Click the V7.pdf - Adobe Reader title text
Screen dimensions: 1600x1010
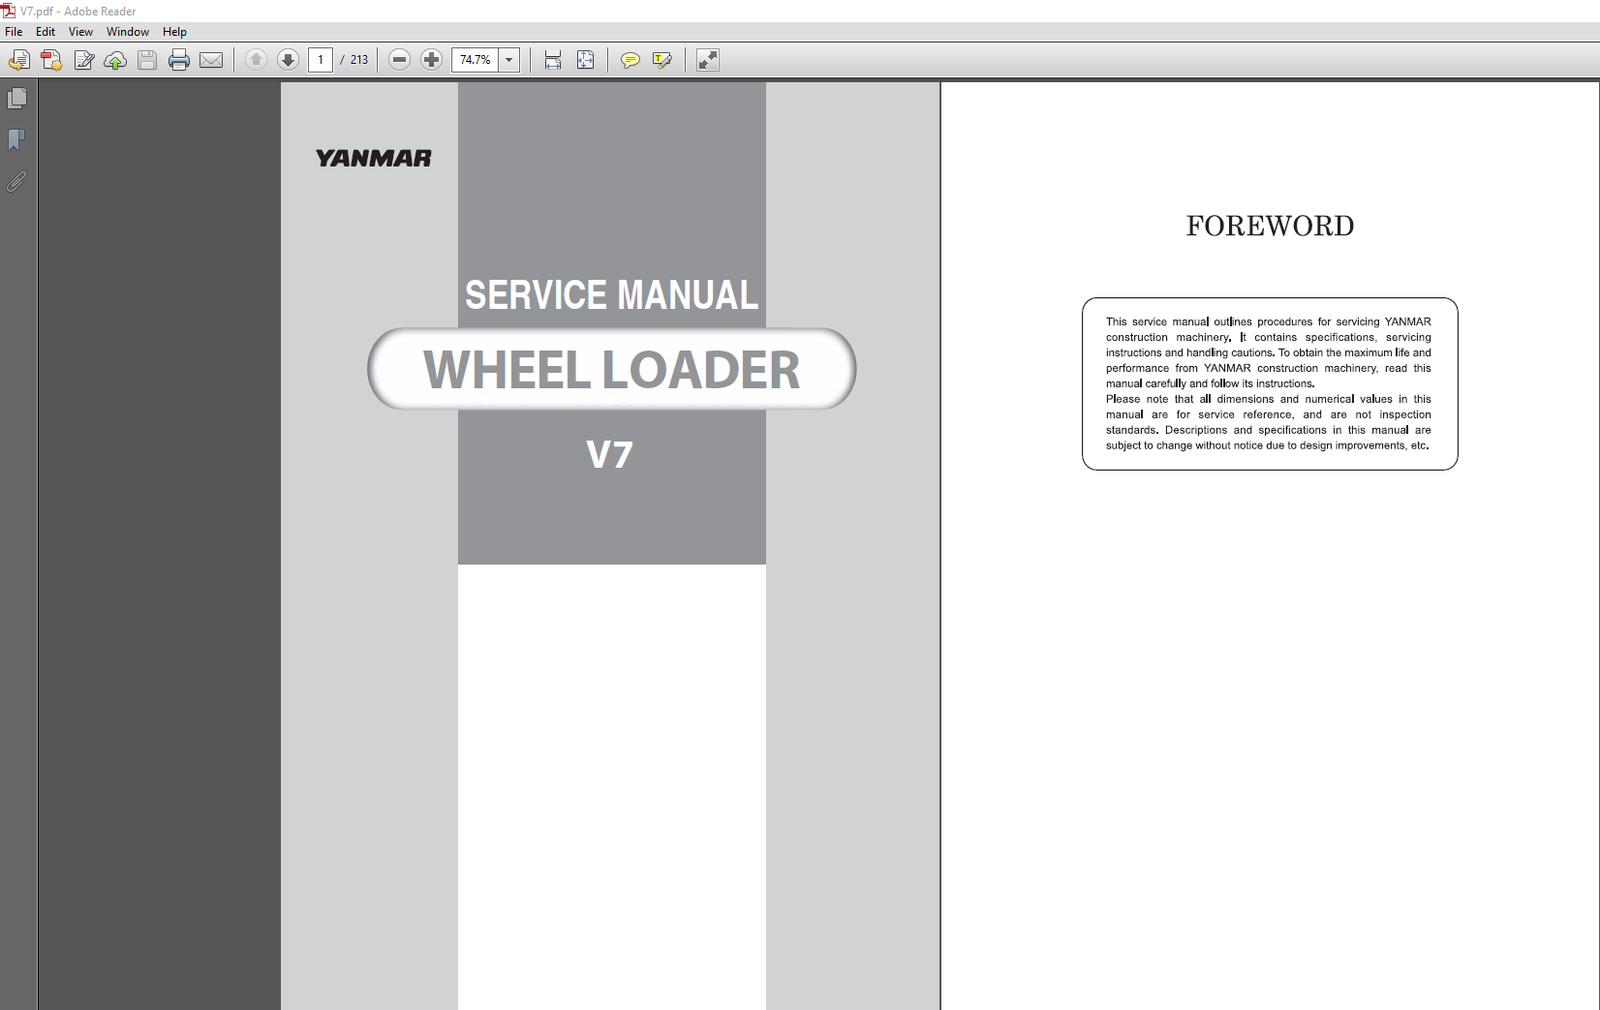coord(78,11)
